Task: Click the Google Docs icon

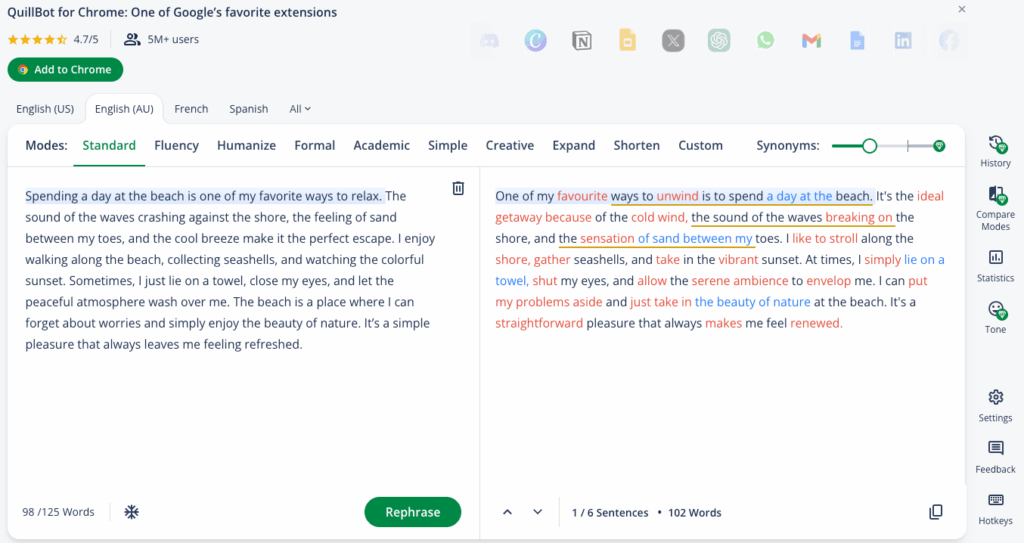Action: pos(857,41)
